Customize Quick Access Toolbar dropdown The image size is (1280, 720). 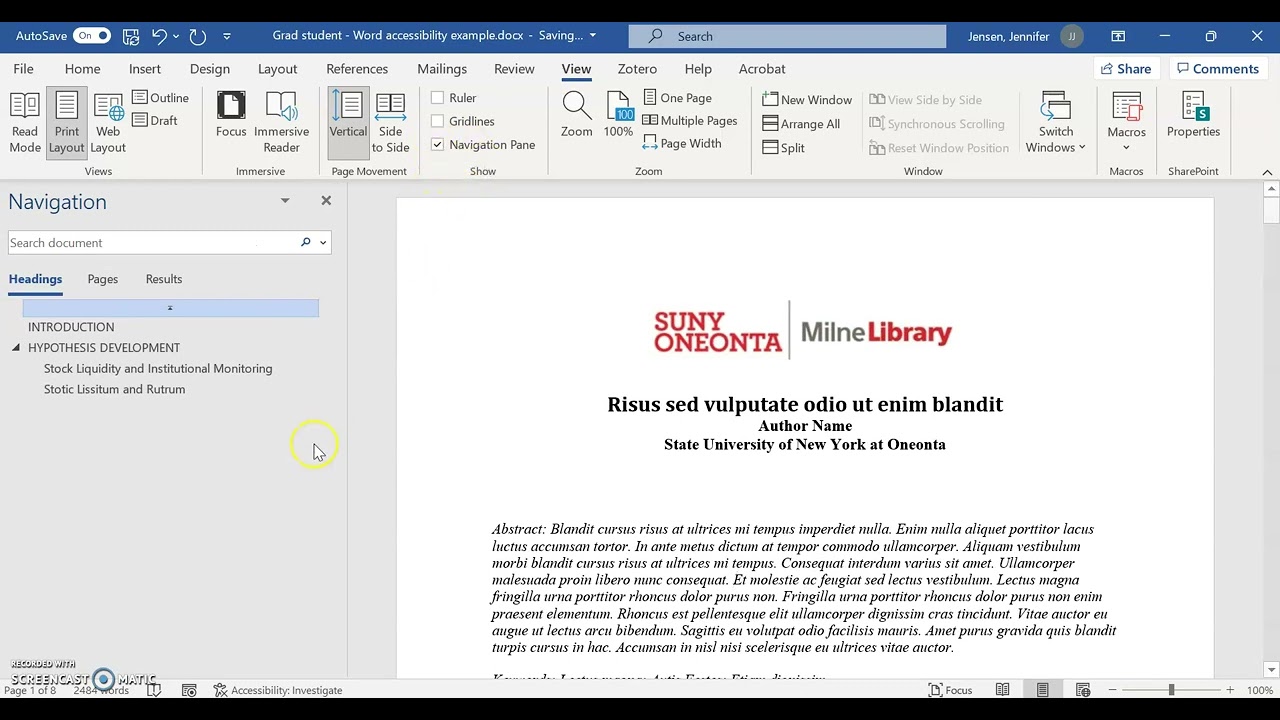click(227, 36)
